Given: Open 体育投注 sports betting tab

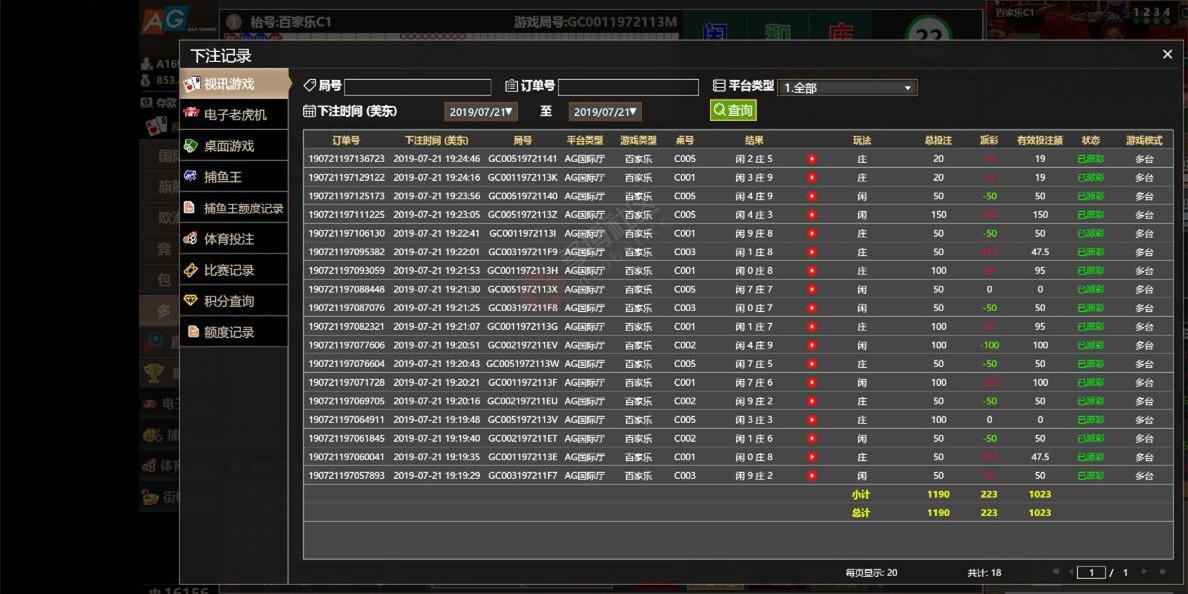Looking at the screenshot, I should tap(234, 239).
